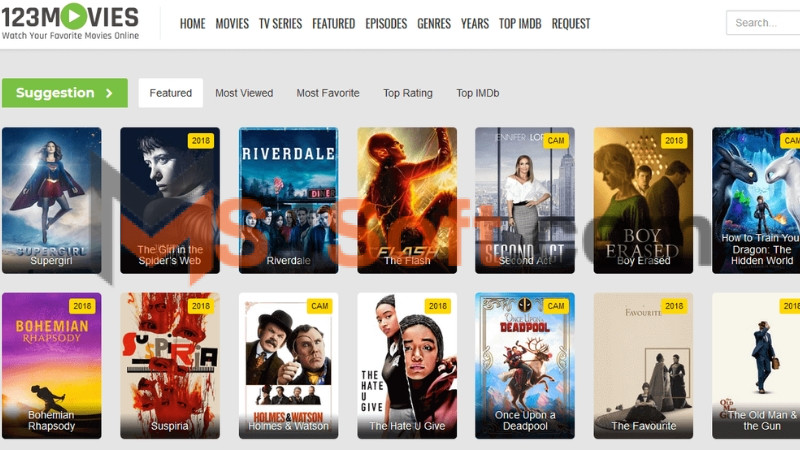Screen dimensions: 800x450
Task: Open the TOP IMDB page
Action: pyautogui.click(x=520, y=23)
